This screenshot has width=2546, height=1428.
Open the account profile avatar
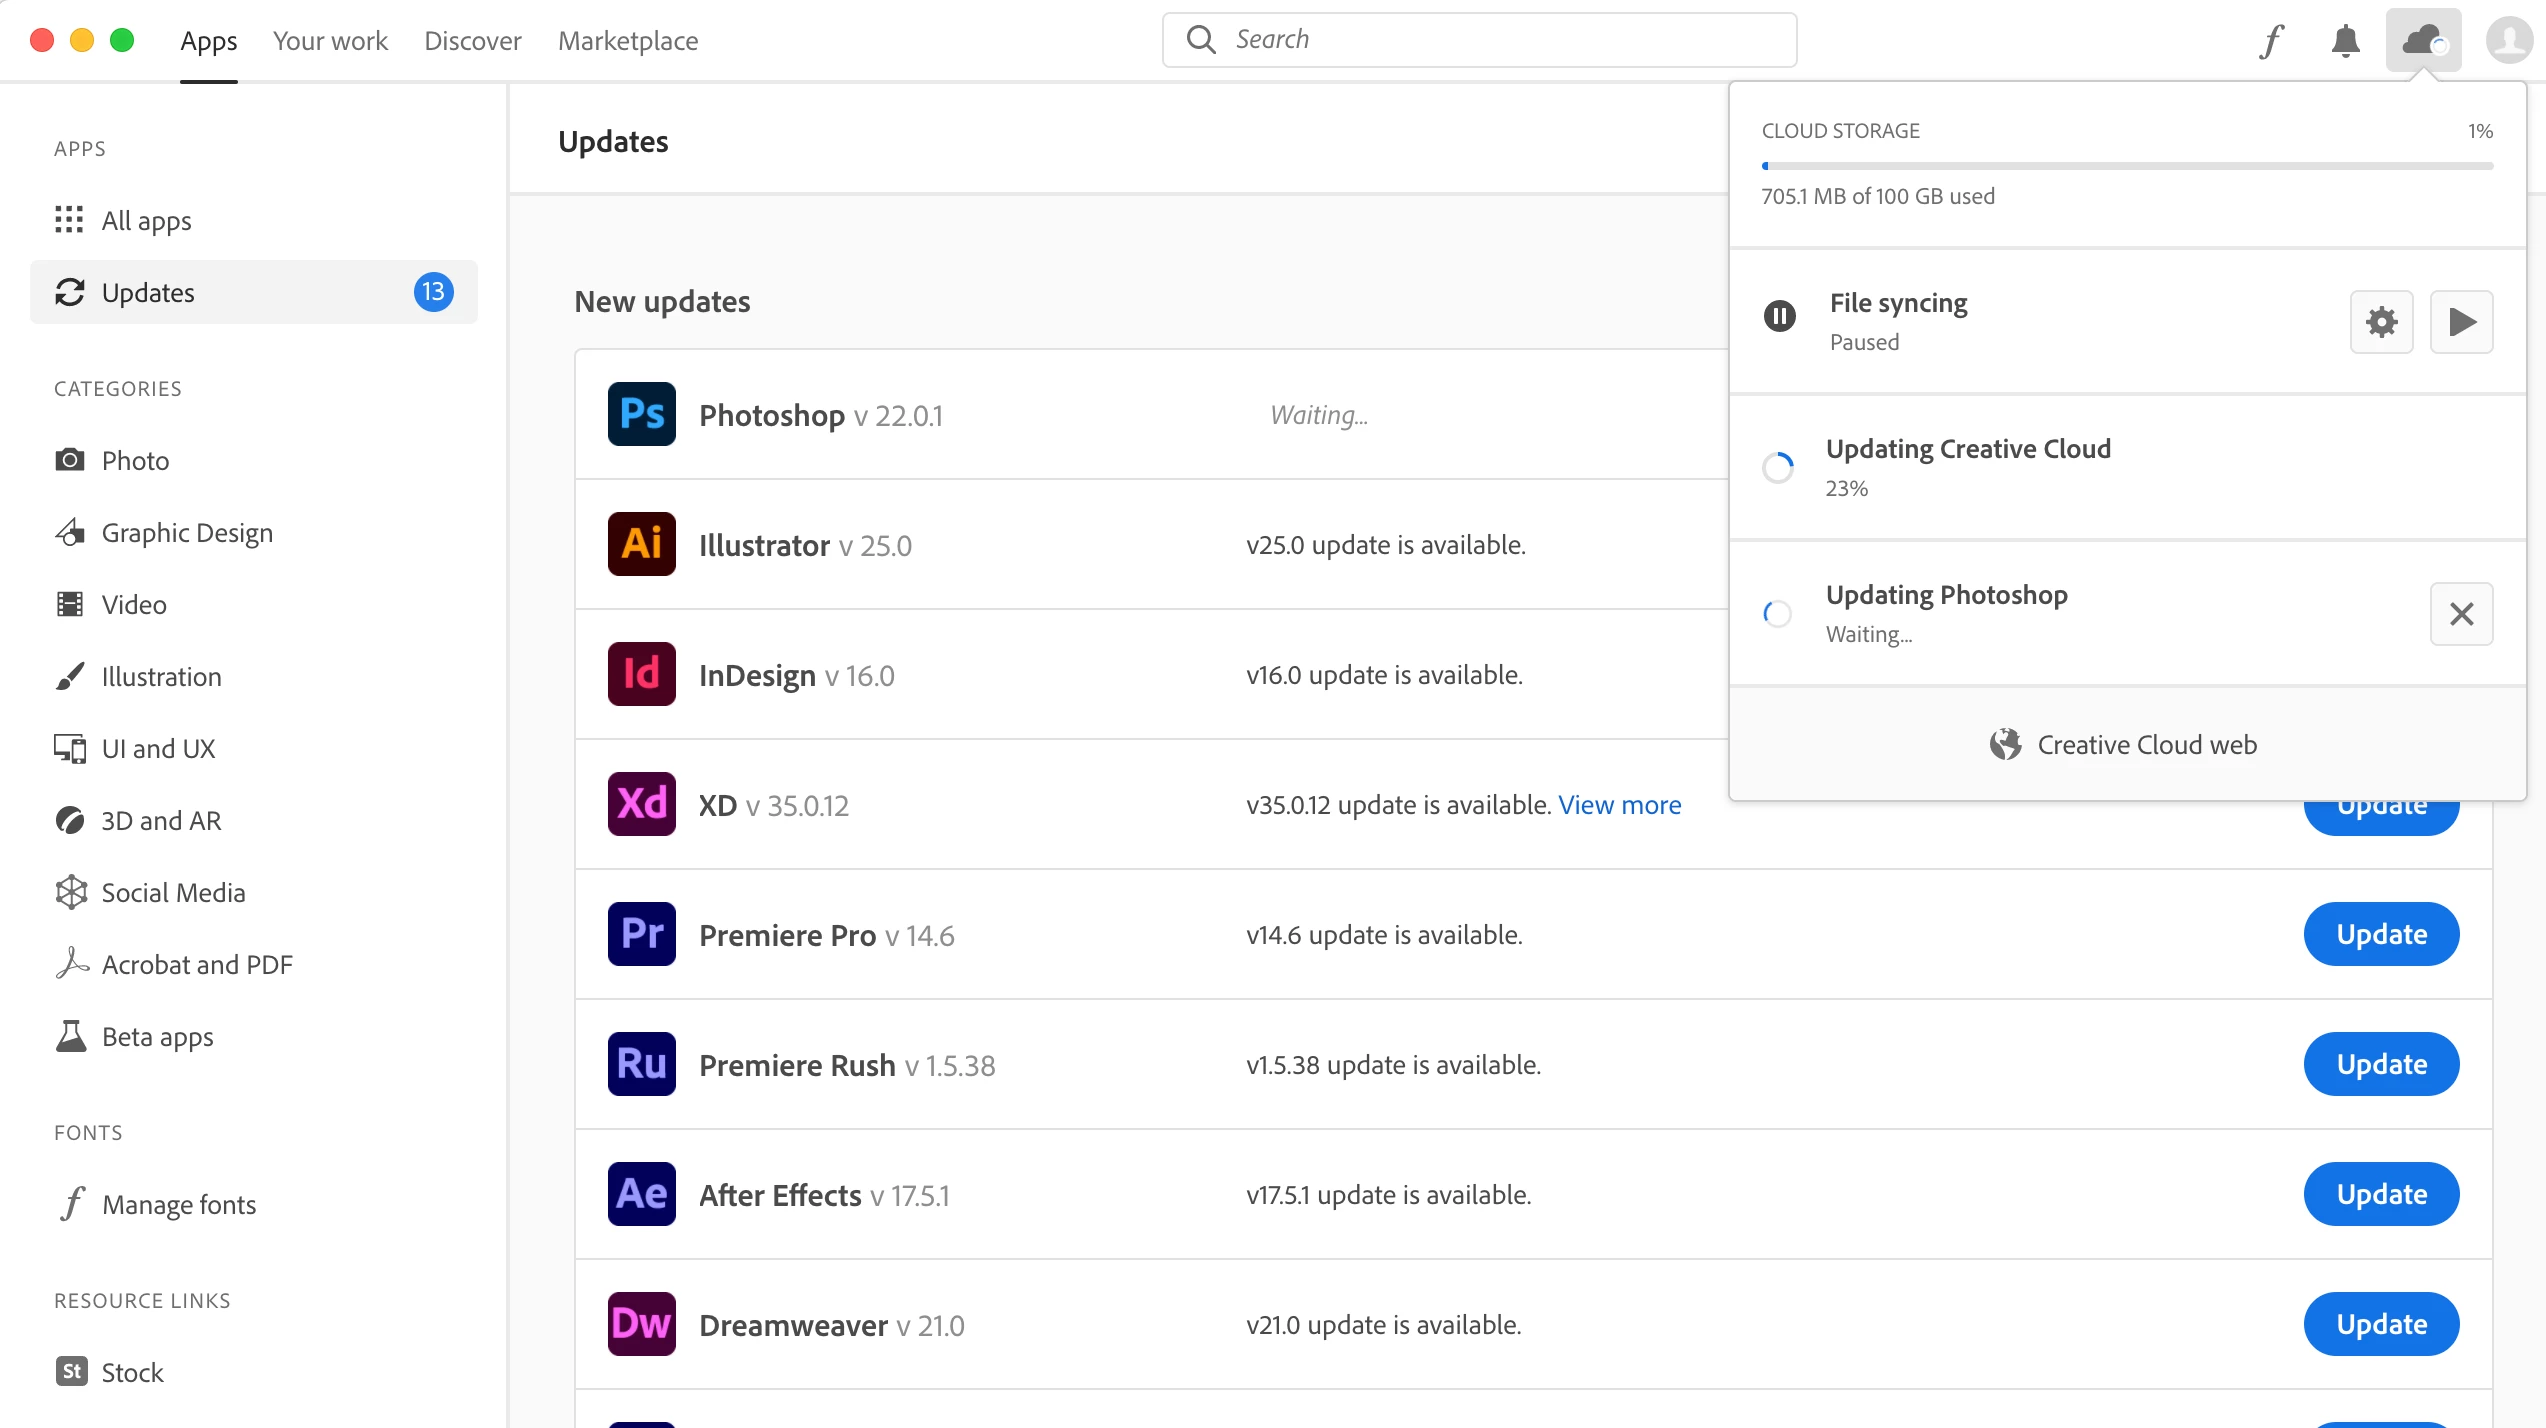(2509, 41)
